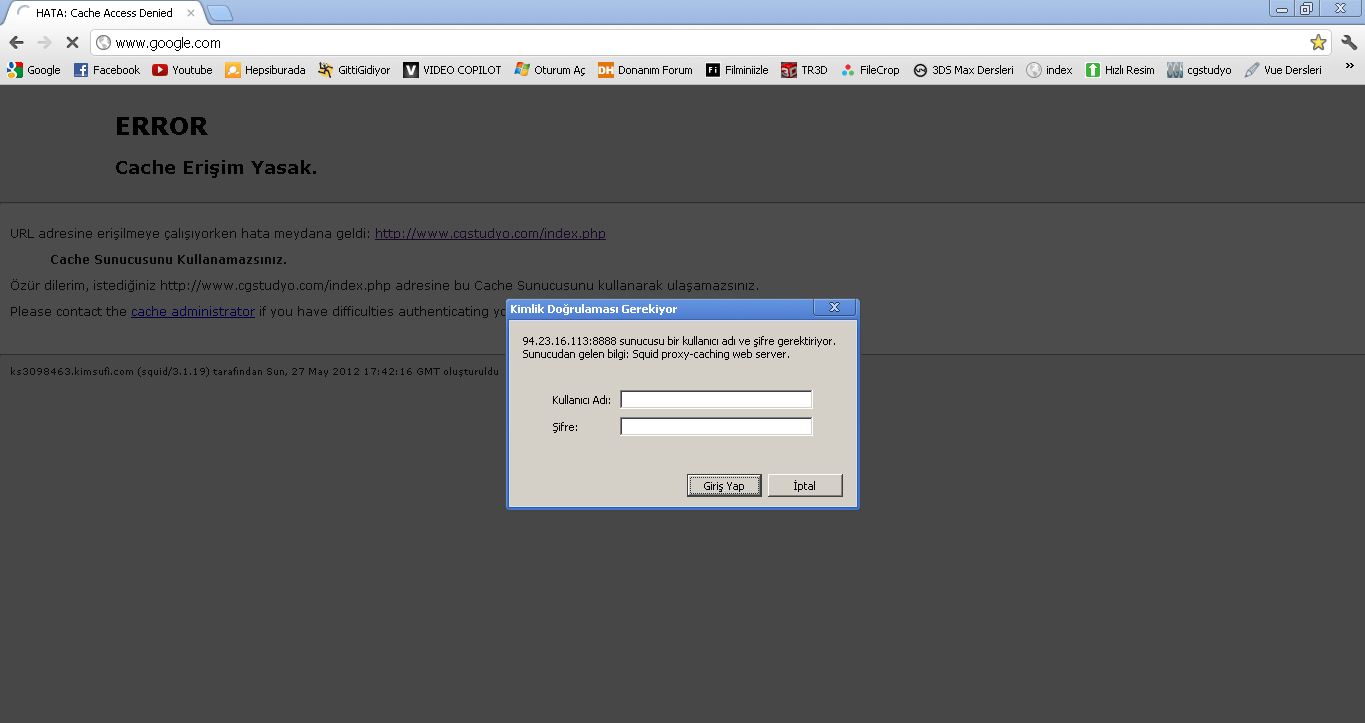Open the Chrome wrench menu

point(1349,42)
